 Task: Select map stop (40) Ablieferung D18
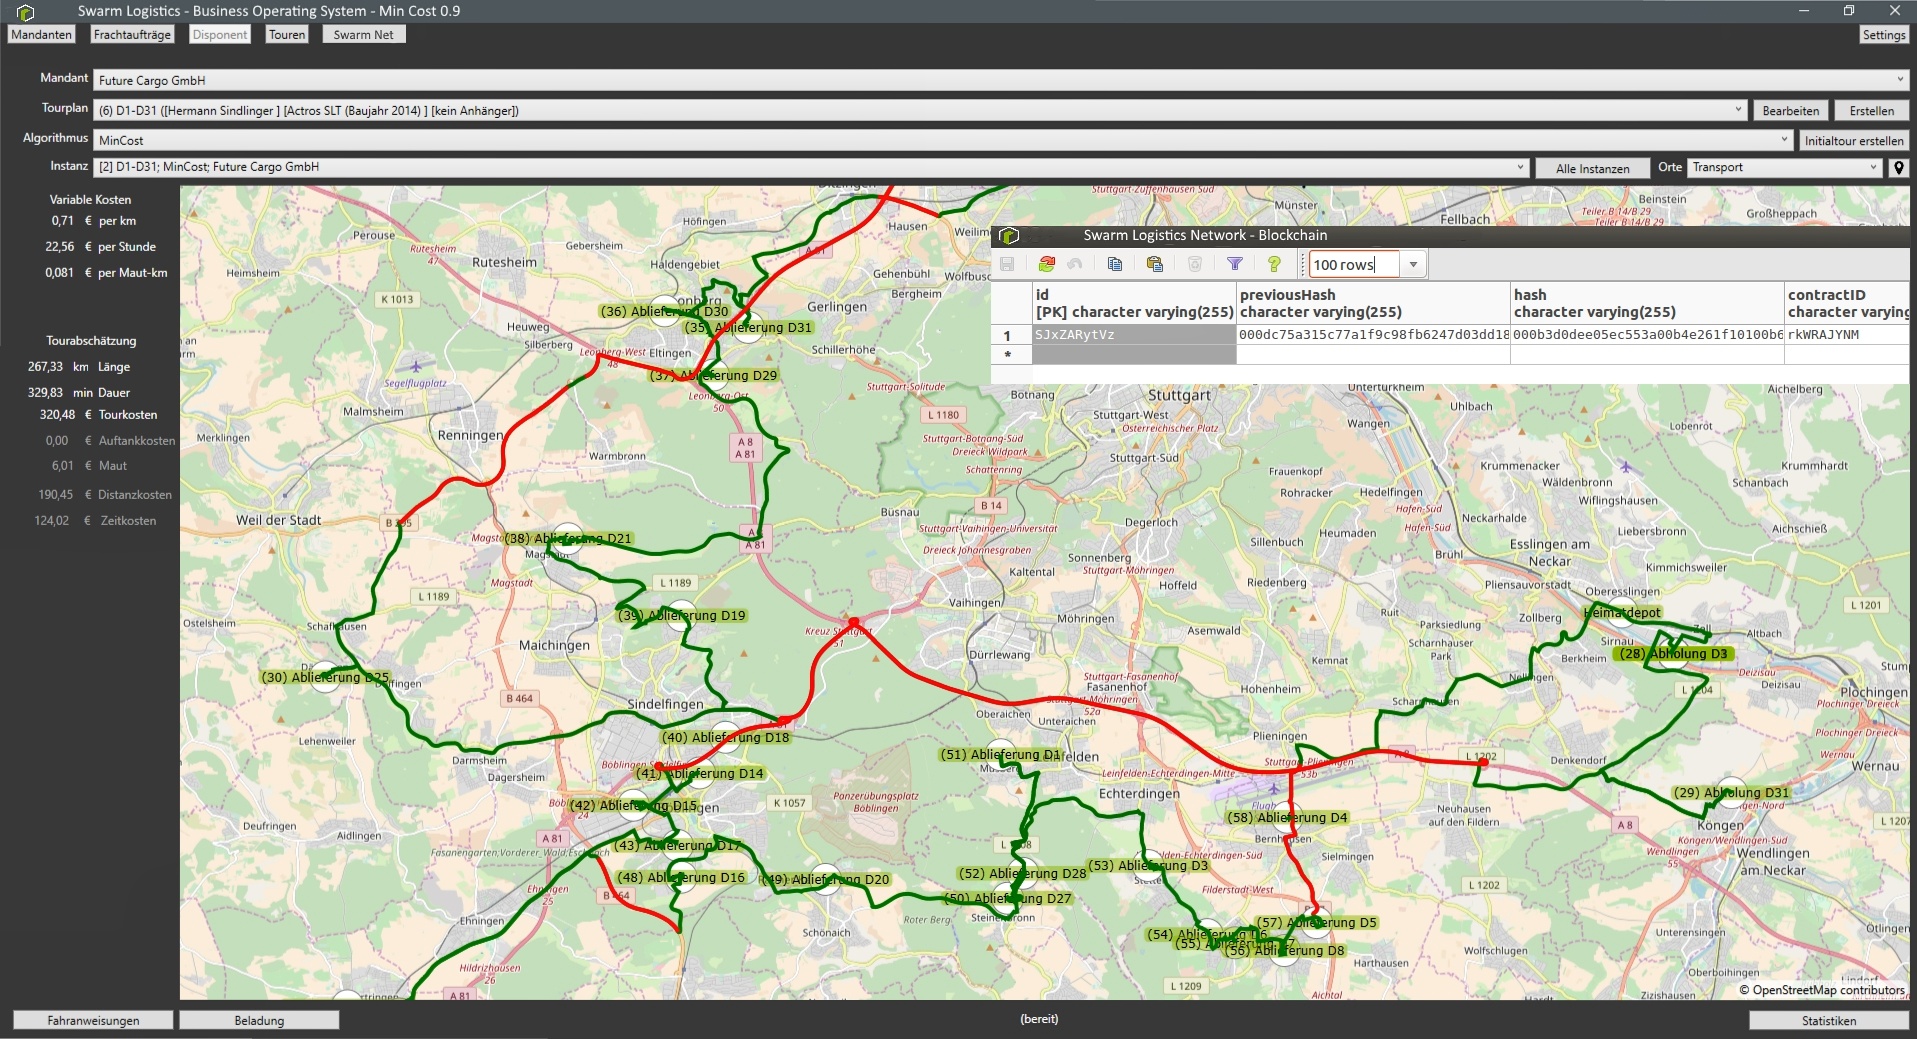point(725,738)
